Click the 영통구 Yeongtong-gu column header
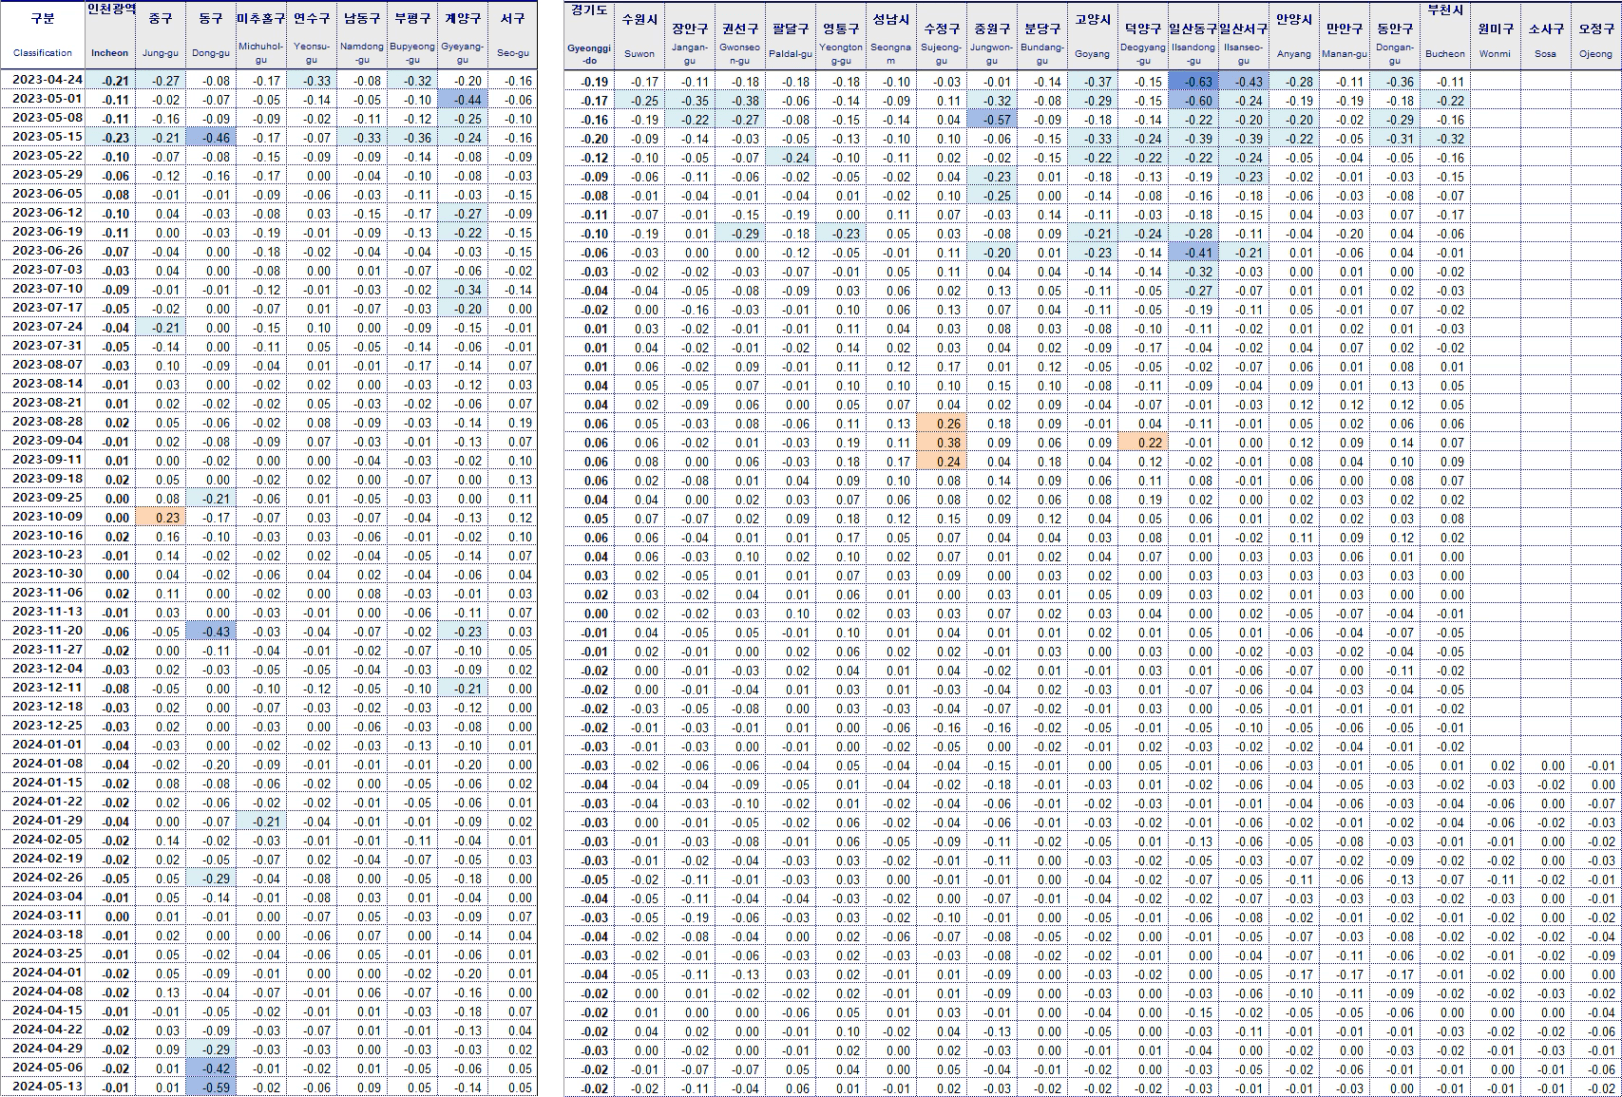Viewport: 1622px width, 1097px height. coord(841,35)
